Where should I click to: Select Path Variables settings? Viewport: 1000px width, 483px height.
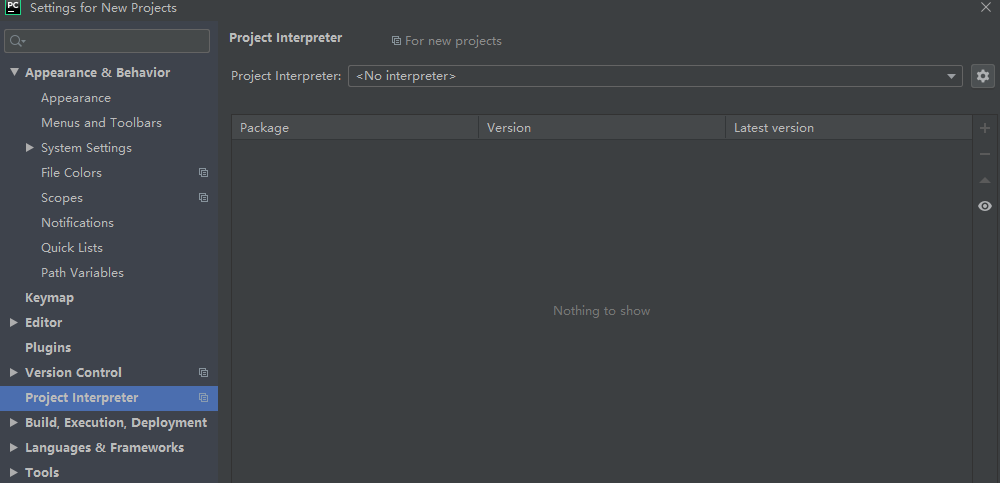[82, 272]
